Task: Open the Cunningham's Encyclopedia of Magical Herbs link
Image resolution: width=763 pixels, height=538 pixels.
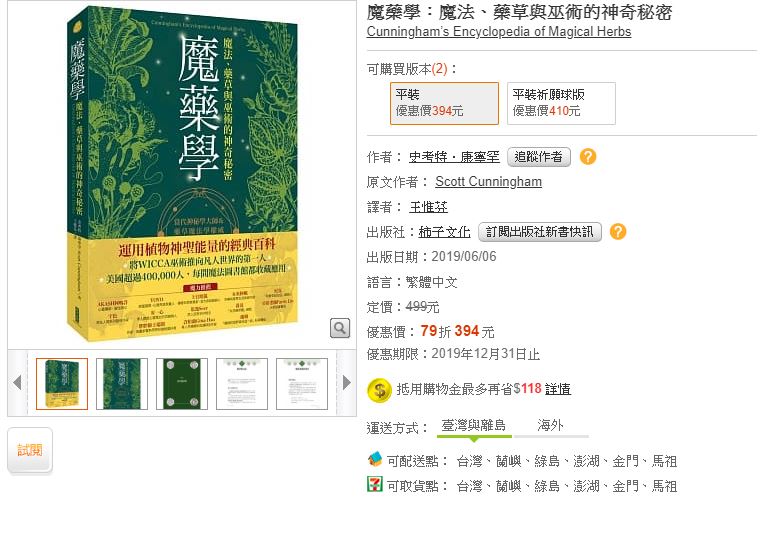Action: pos(499,32)
